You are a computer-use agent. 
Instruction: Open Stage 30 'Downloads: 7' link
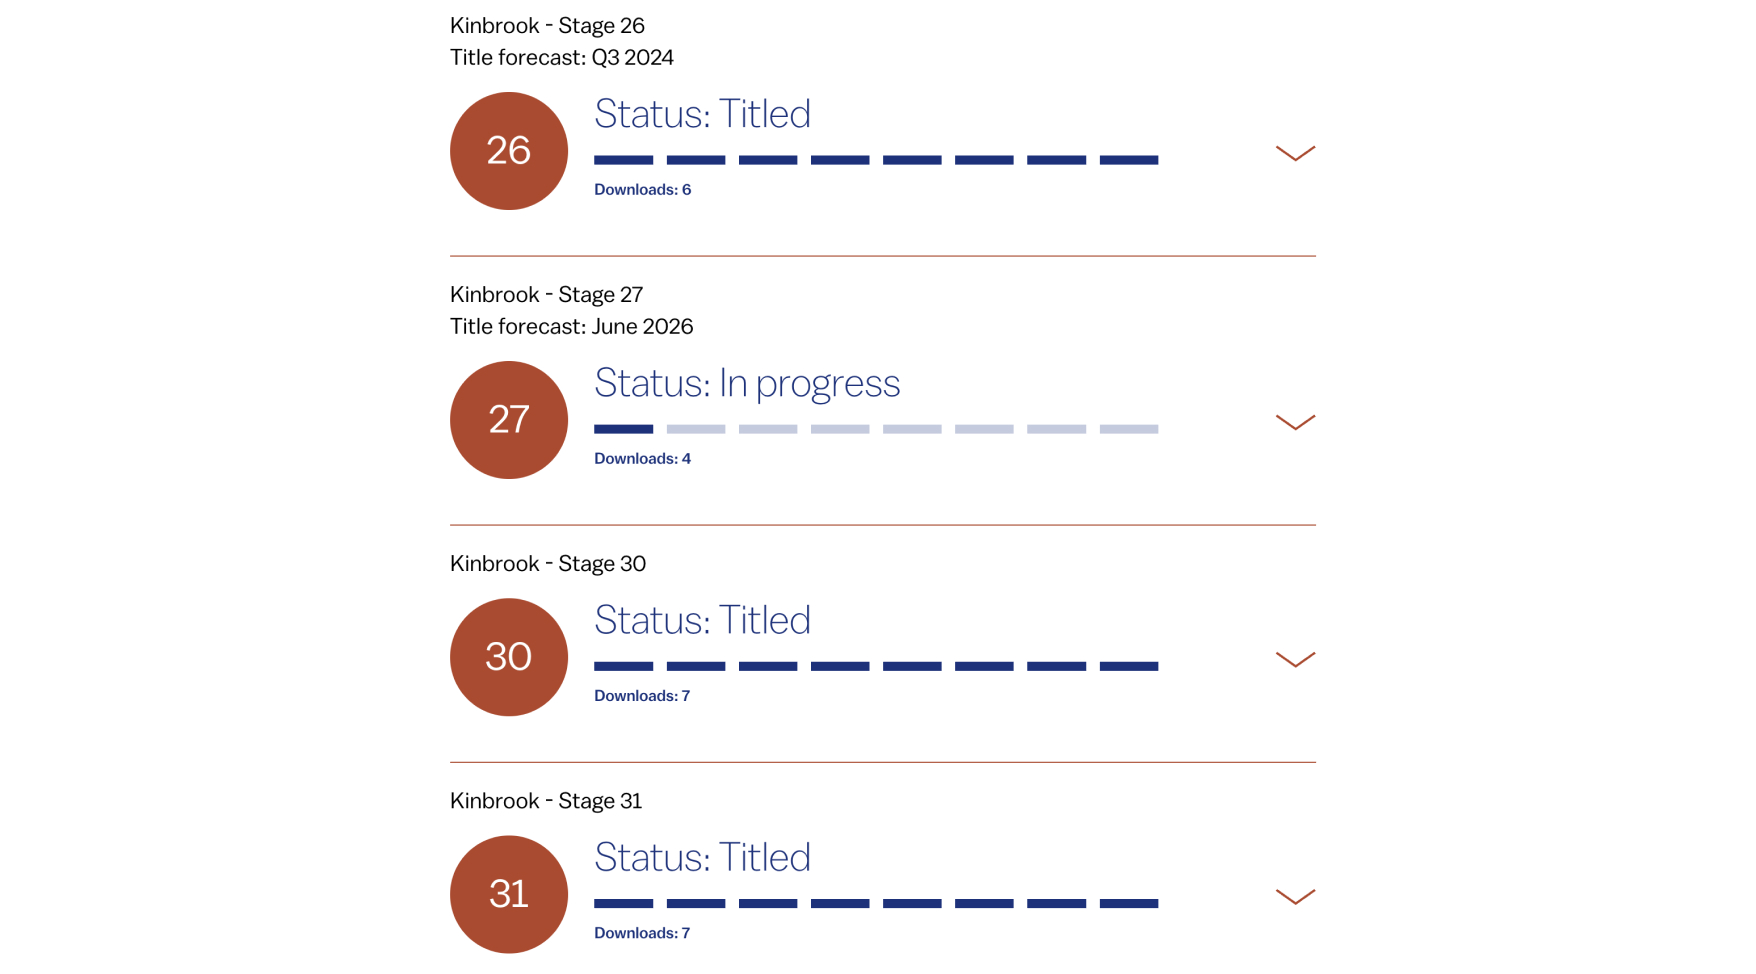642,696
